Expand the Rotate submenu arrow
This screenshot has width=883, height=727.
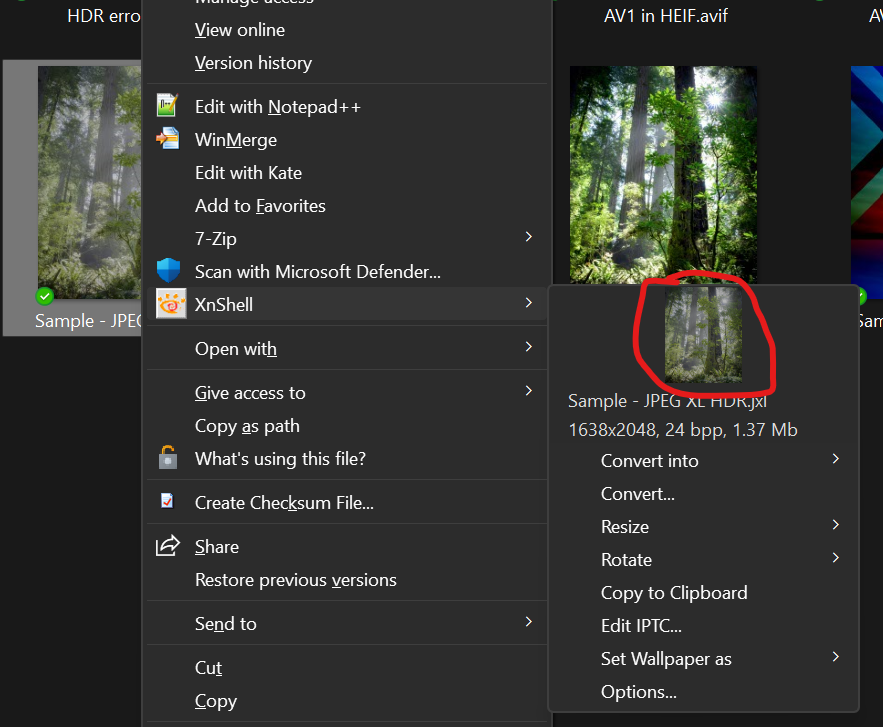pos(836,557)
